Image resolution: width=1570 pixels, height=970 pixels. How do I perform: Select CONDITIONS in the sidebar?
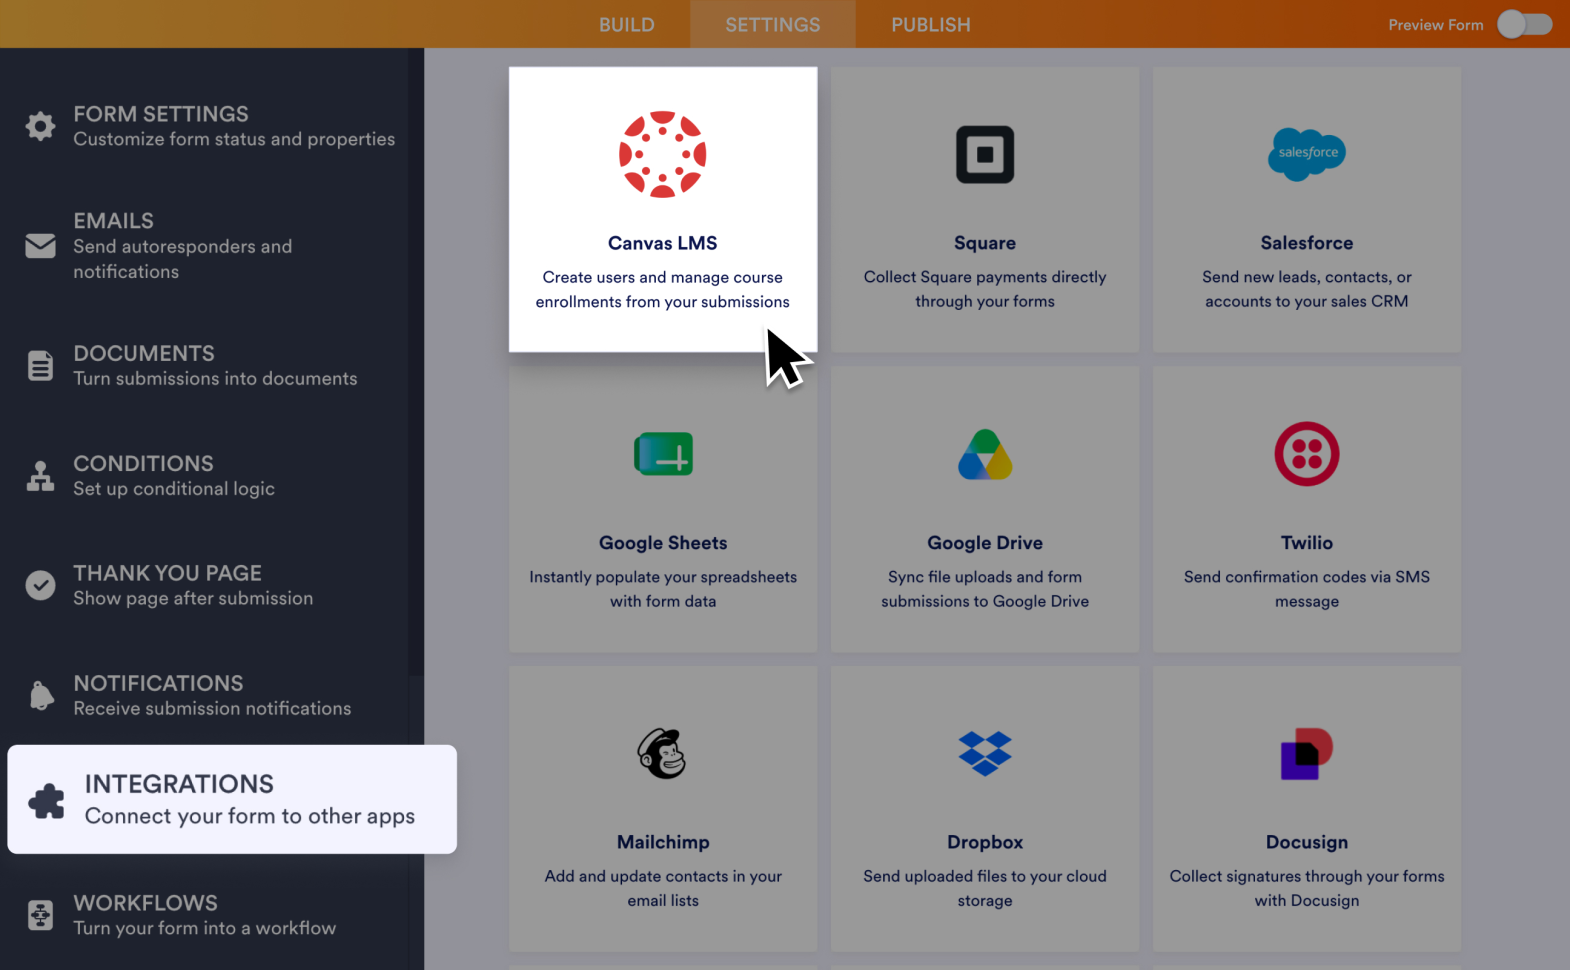click(143, 463)
